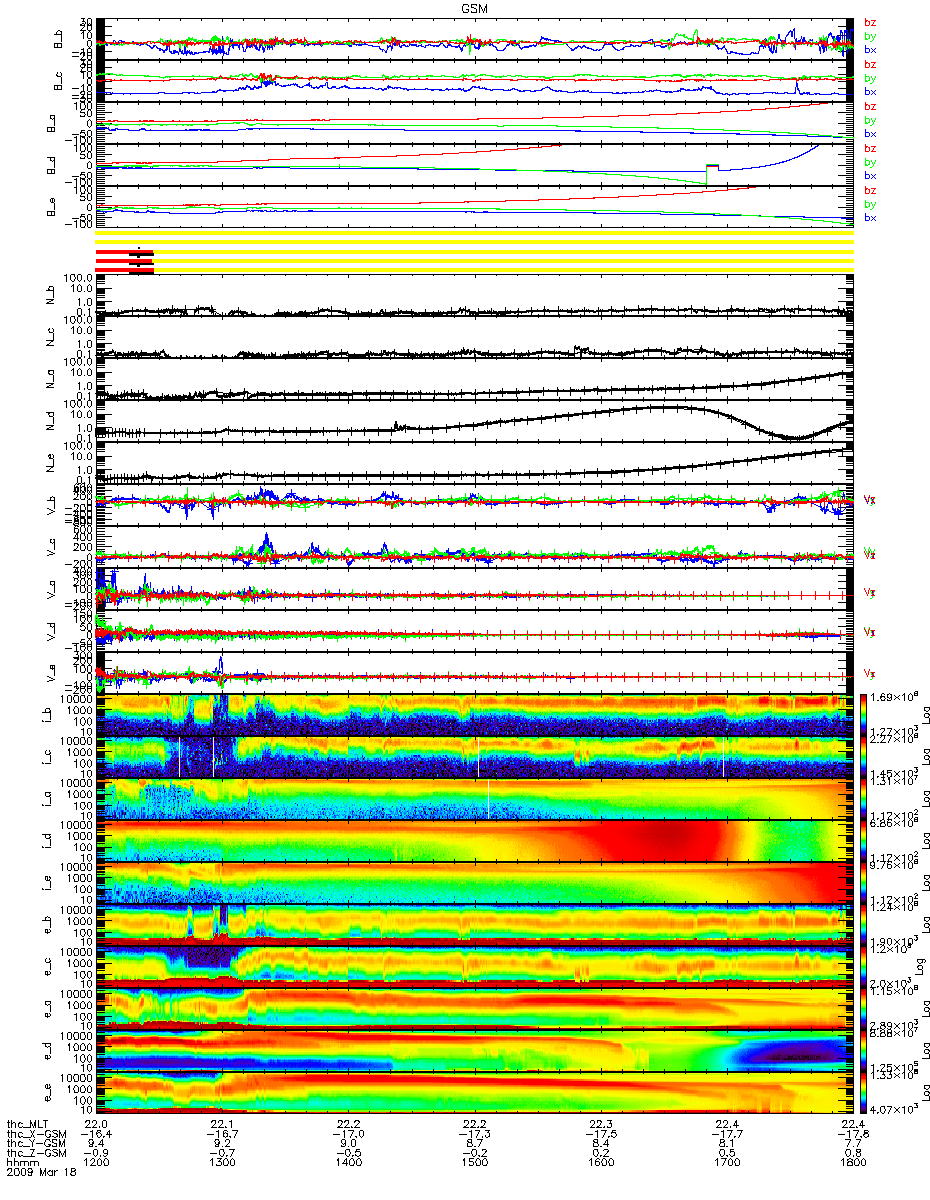Click the 22.3 MLT value
930x1200 pixels.
(600, 1124)
